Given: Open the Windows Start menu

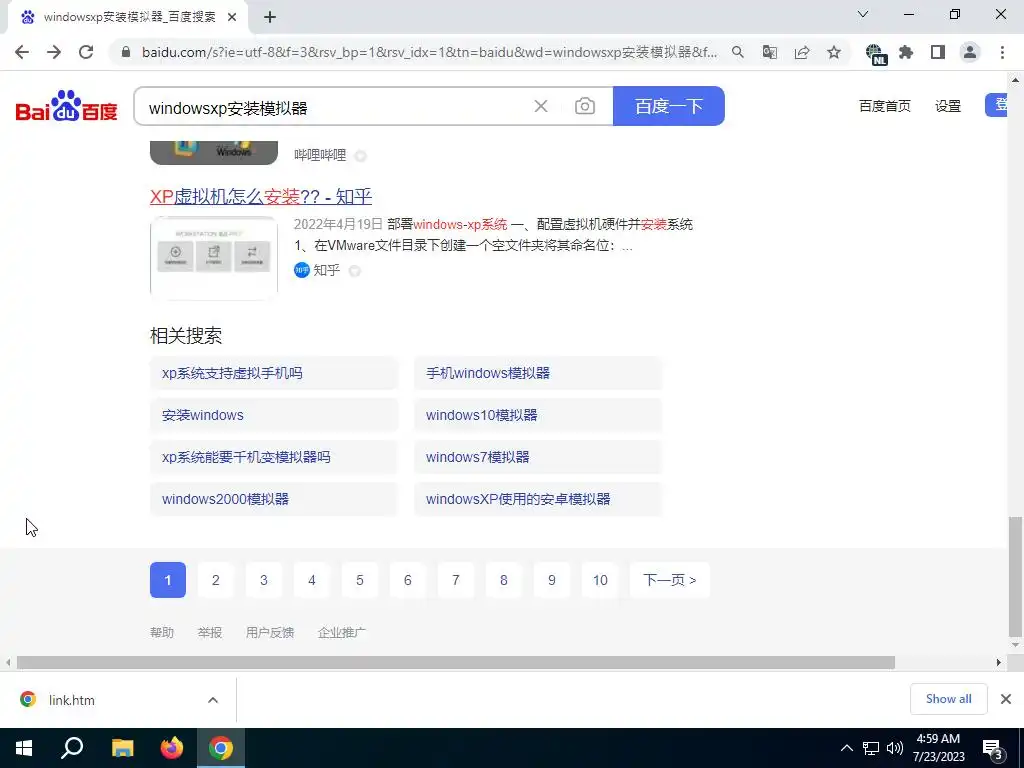Looking at the screenshot, I should pos(24,748).
